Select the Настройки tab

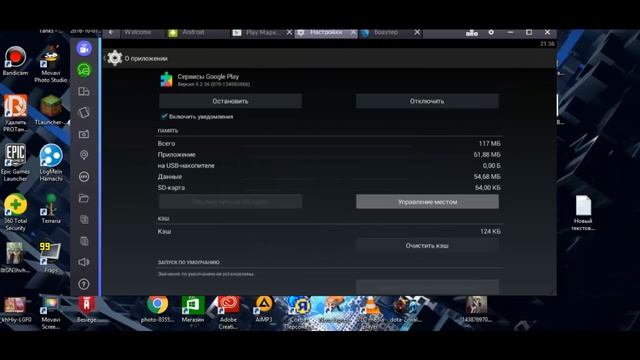326,32
